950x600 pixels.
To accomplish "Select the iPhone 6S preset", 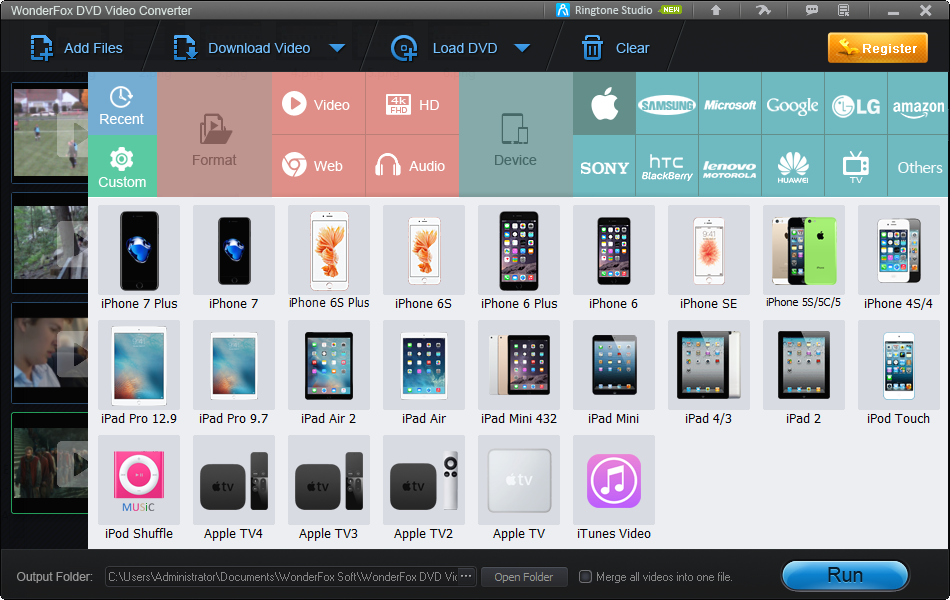I will coord(424,259).
